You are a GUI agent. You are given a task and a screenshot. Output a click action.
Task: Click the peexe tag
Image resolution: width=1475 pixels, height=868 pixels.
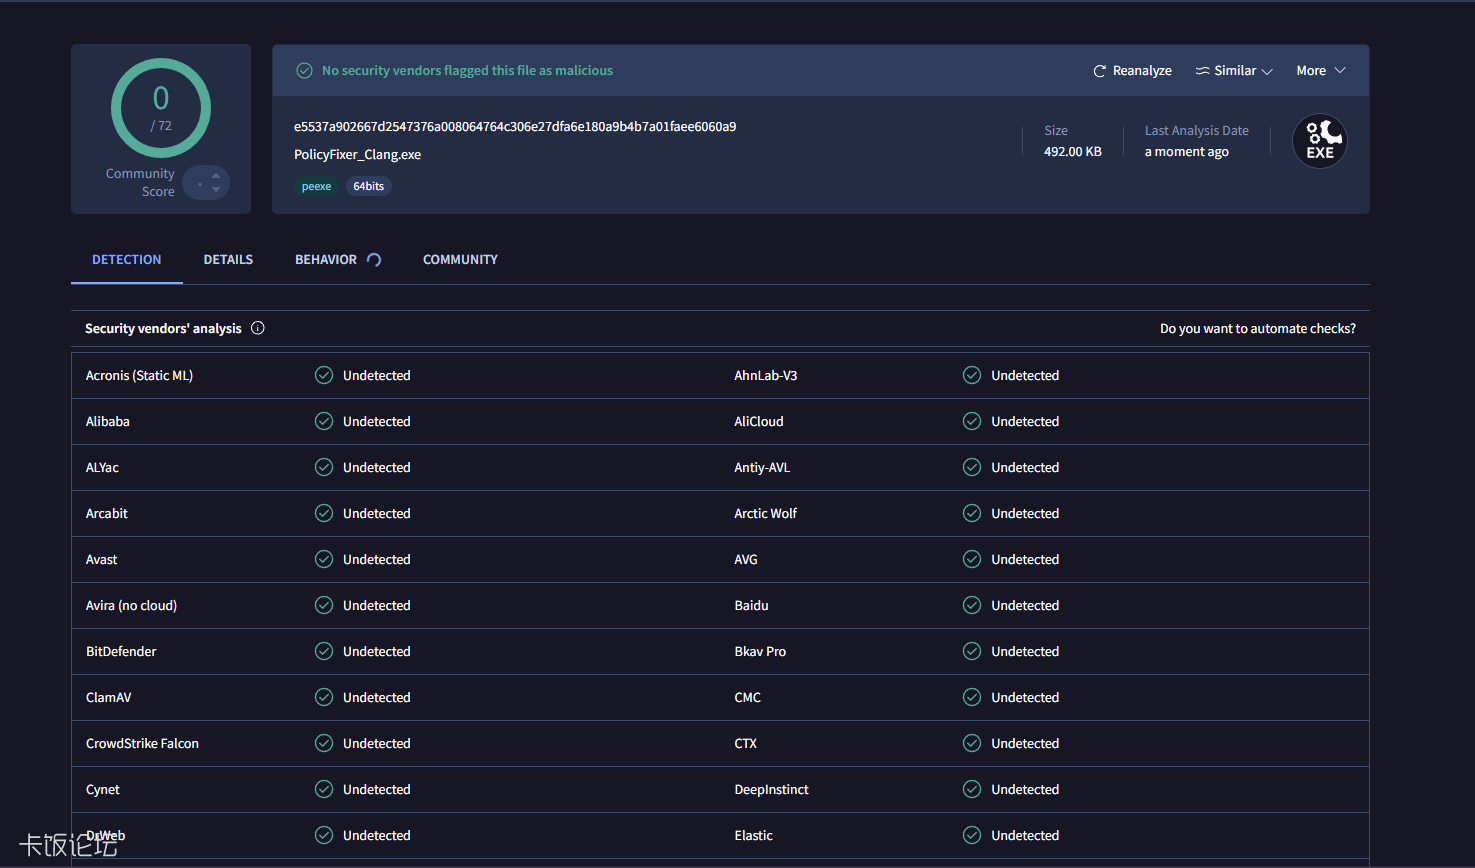pos(316,187)
